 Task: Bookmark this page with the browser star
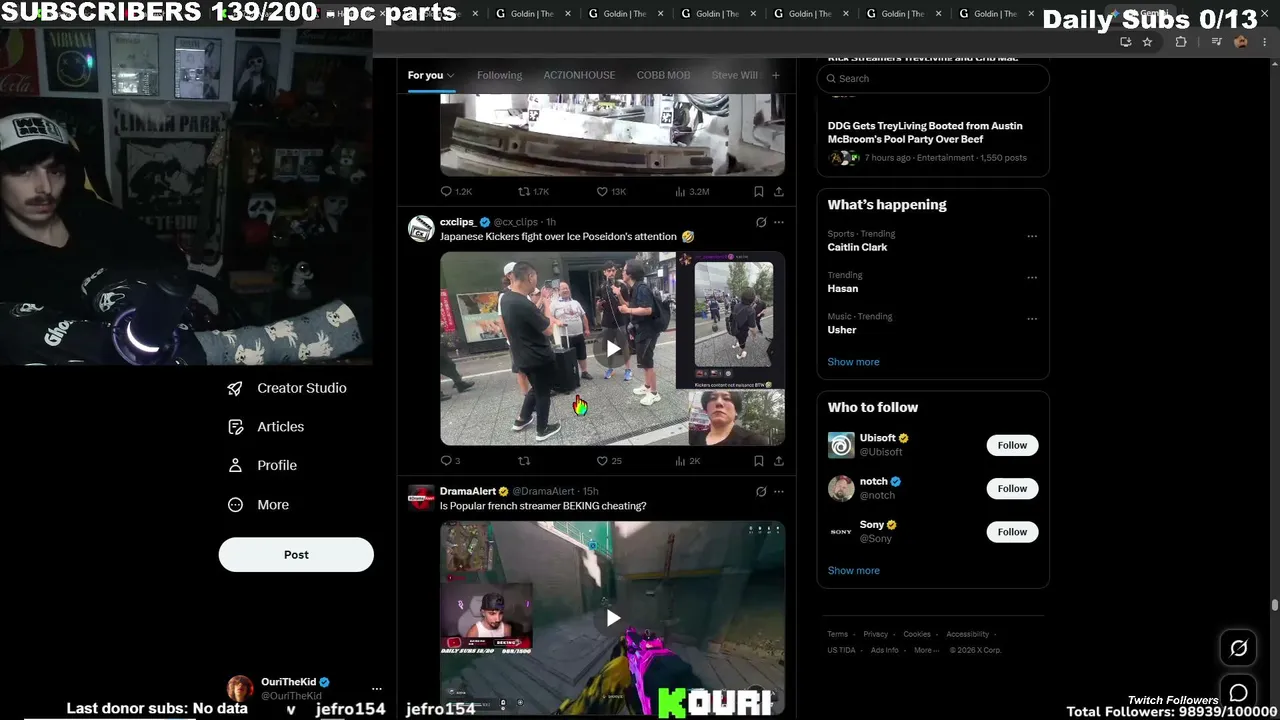(1147, 42)
